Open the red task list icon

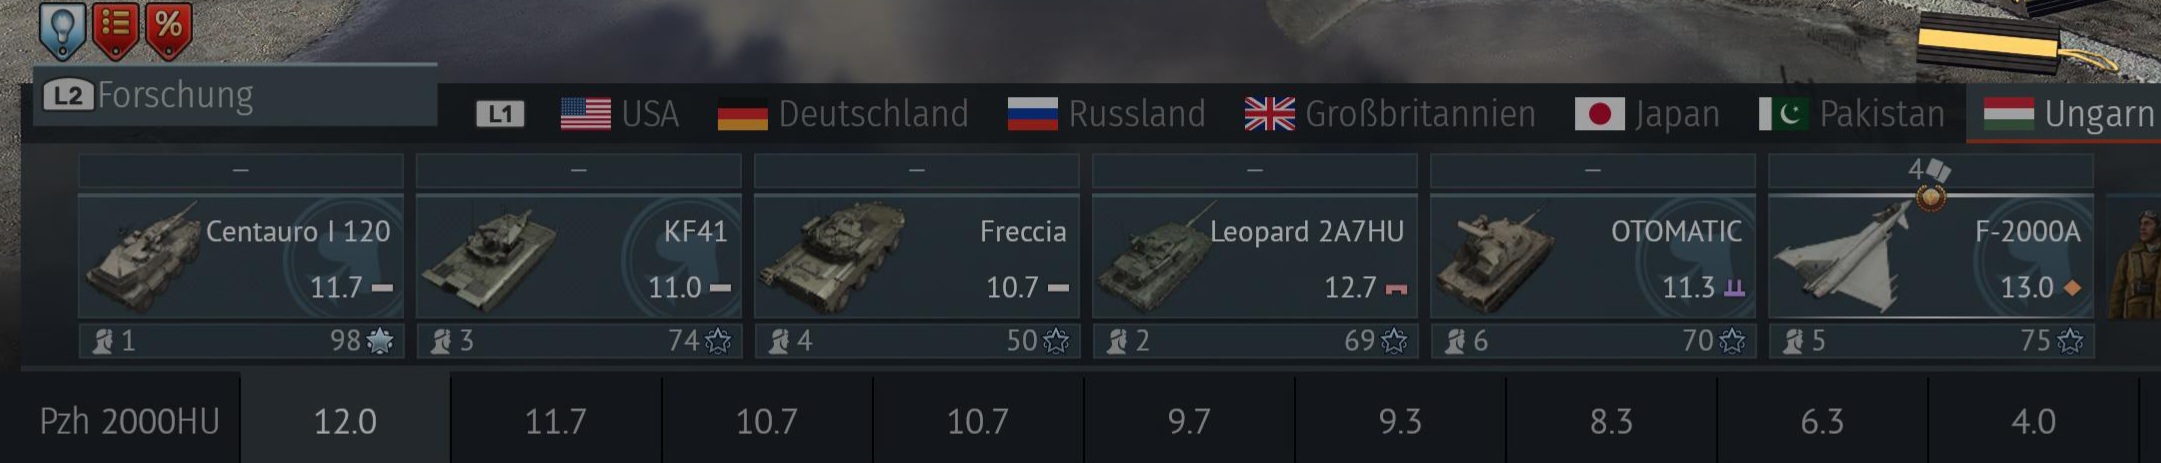click(115, 29)
